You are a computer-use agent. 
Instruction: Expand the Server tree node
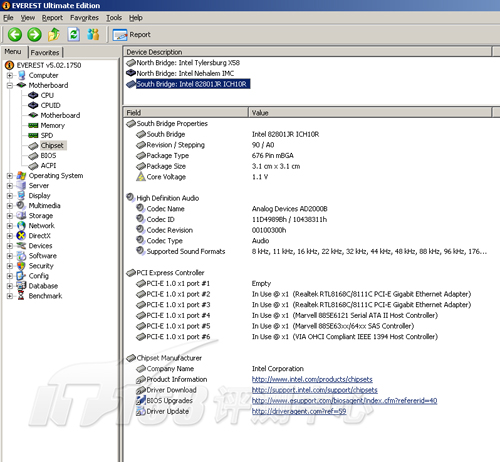10,186
